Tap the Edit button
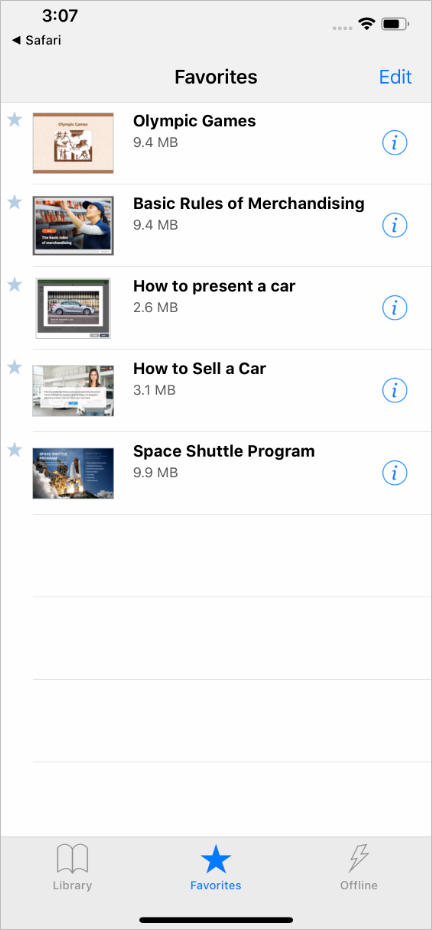Viewport: 432px width, 930px height. pos(395,77)
